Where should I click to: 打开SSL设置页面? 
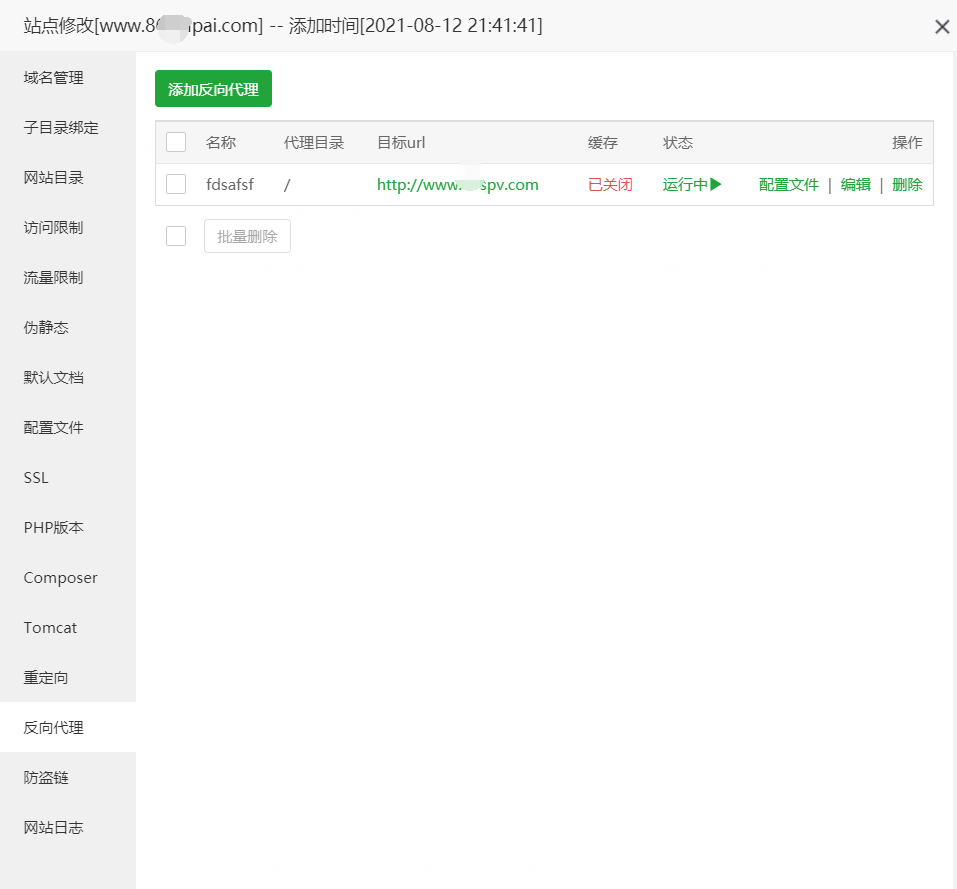point(35,477)
